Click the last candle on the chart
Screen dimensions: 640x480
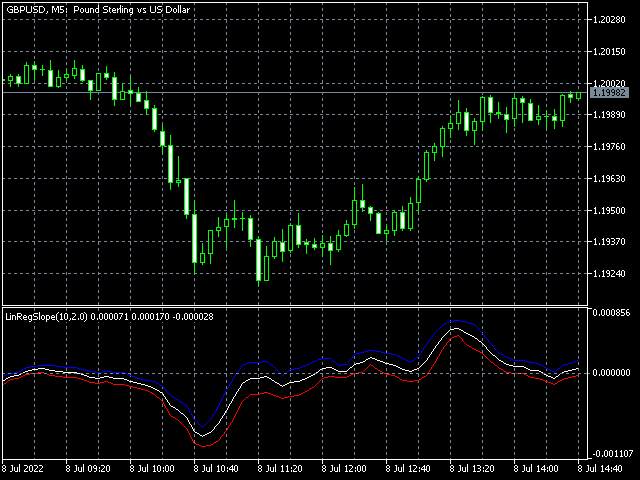point(578,96)
